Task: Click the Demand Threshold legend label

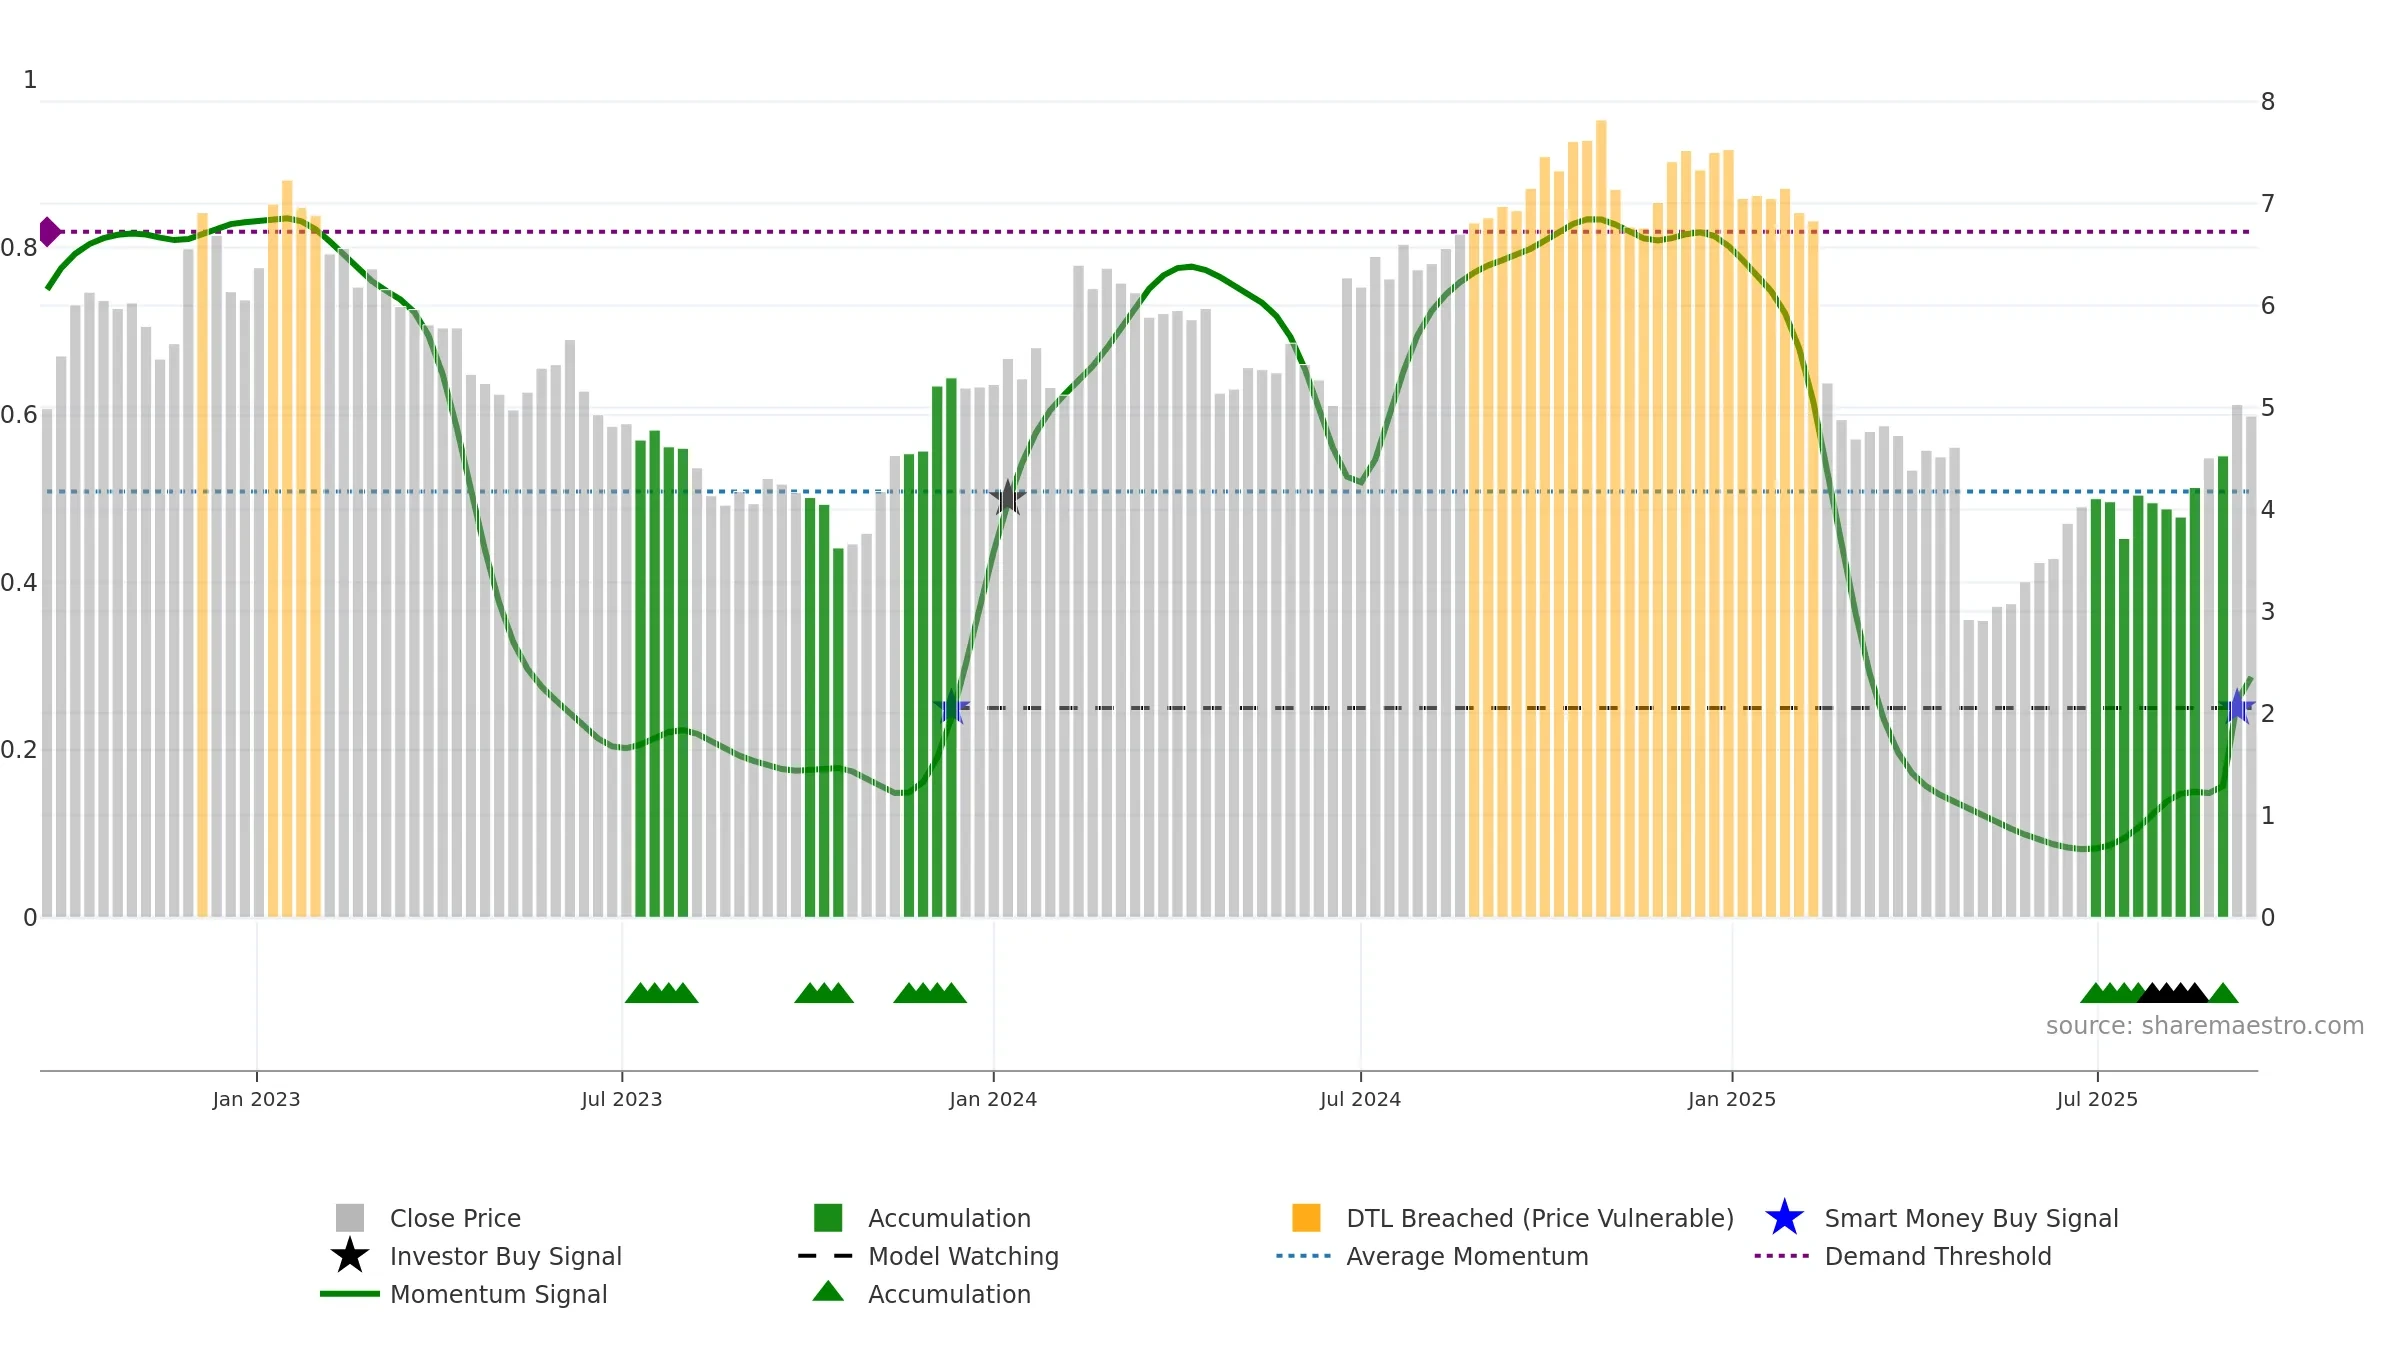Action: pos(1938,1256)
